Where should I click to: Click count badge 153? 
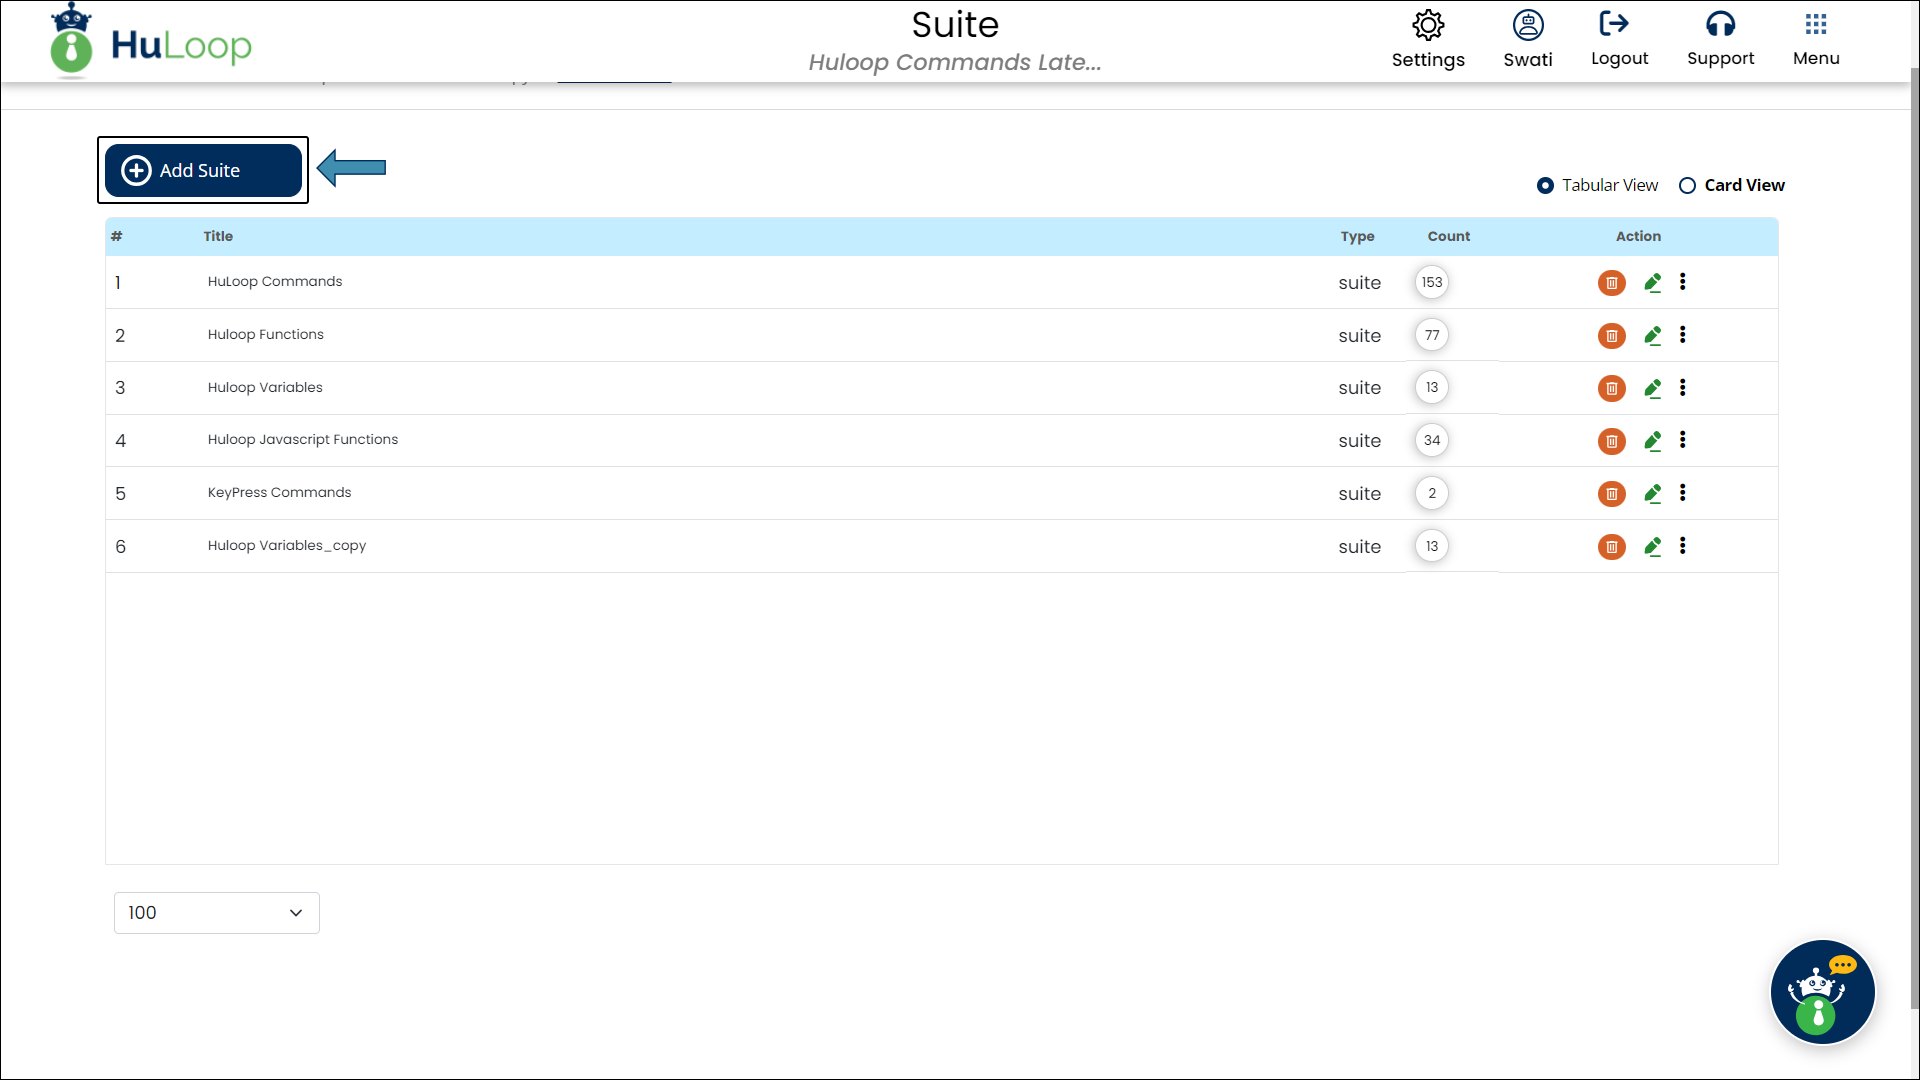coord(1432,283)
